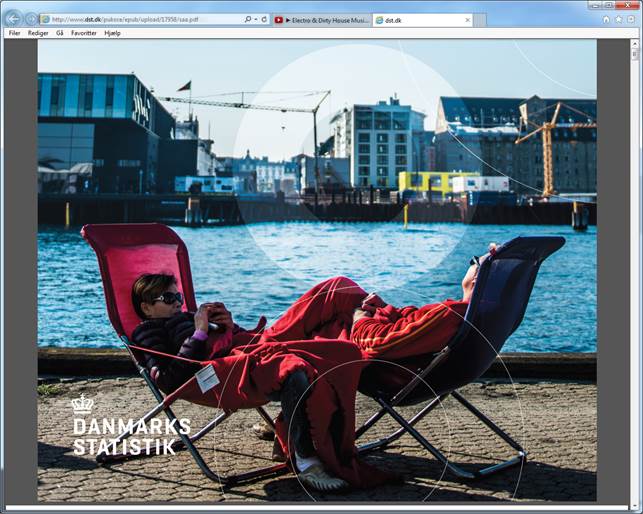
Task: Open the Favoritter menu
Action: [x=84, y=33]
